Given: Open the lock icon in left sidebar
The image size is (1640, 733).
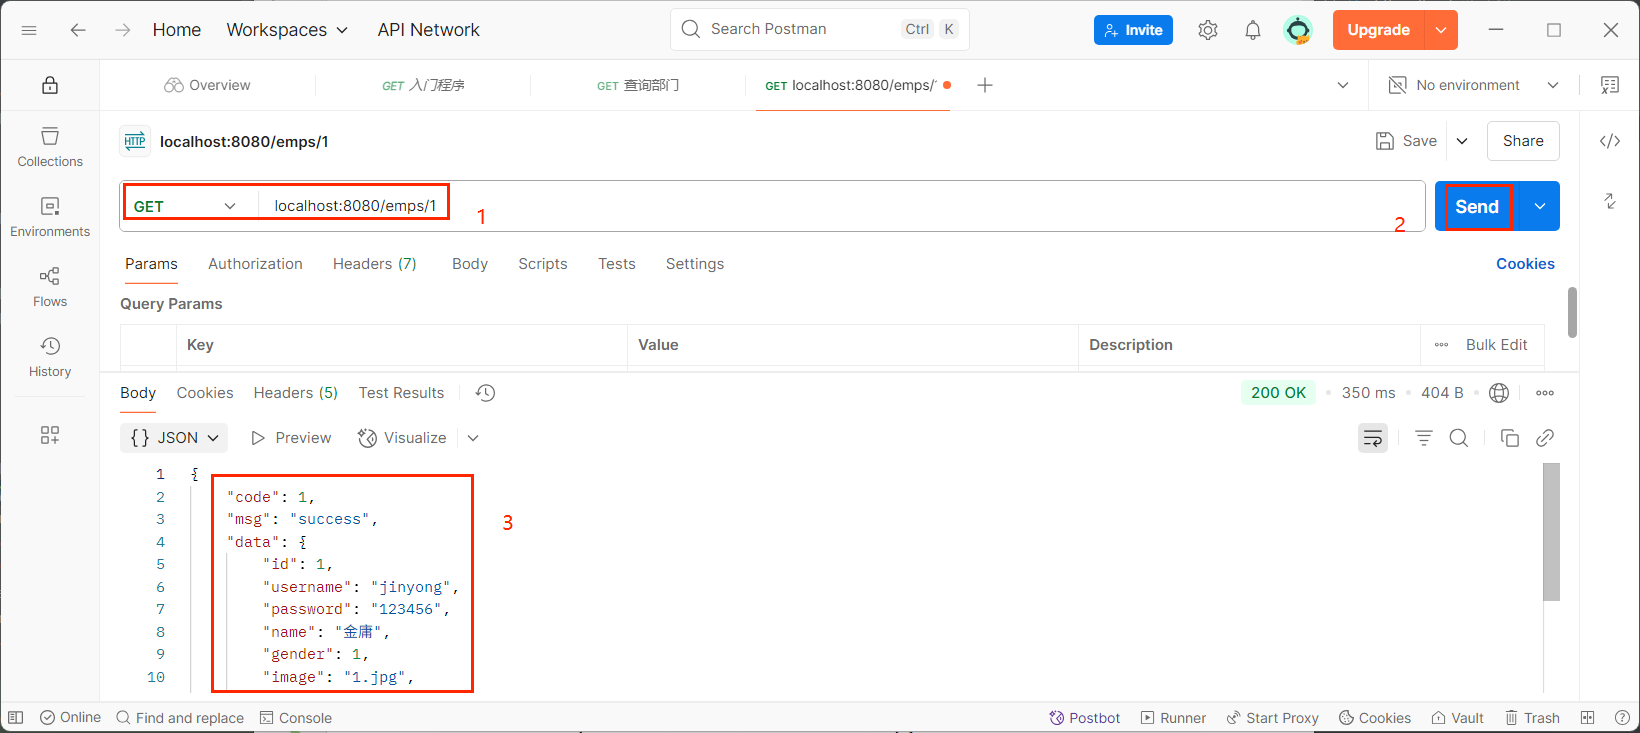Looking at the screenshot, I should point(50,85).
